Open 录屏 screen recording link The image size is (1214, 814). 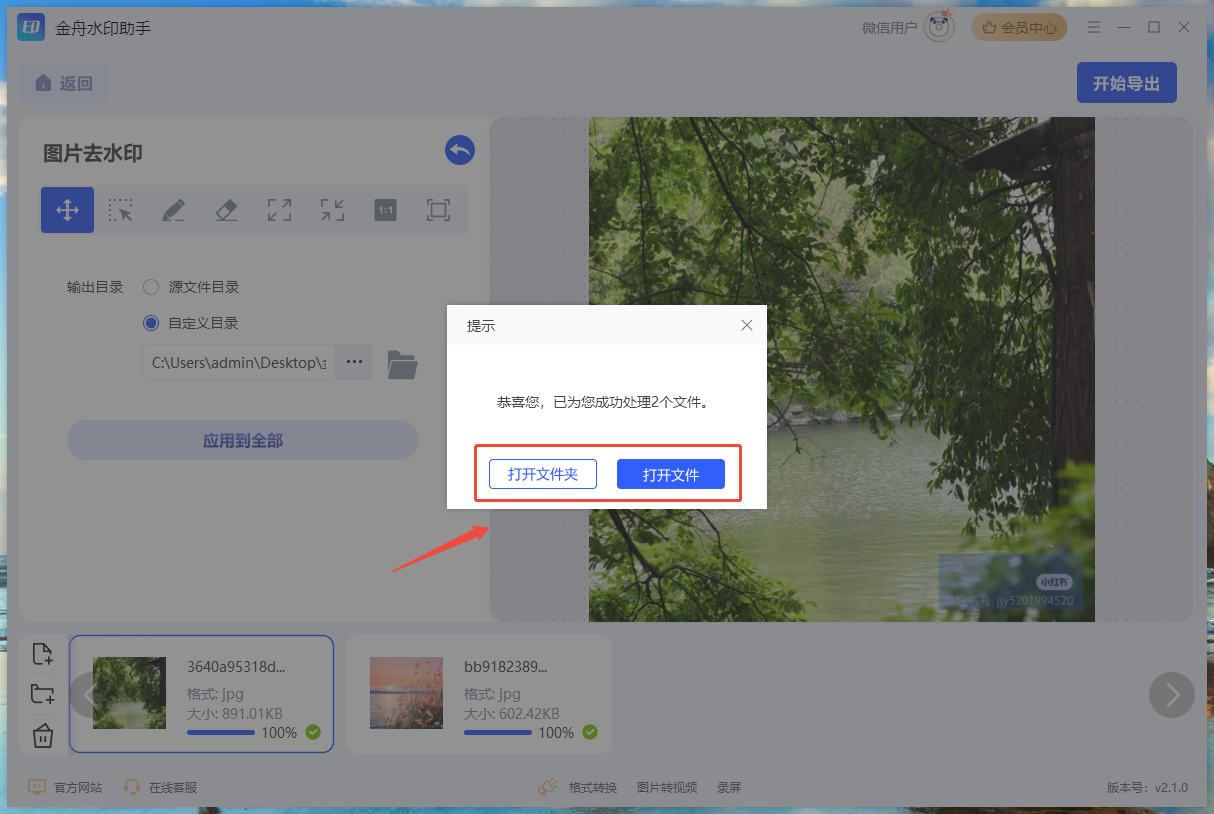pyautogui.click(x=729, y=787)
